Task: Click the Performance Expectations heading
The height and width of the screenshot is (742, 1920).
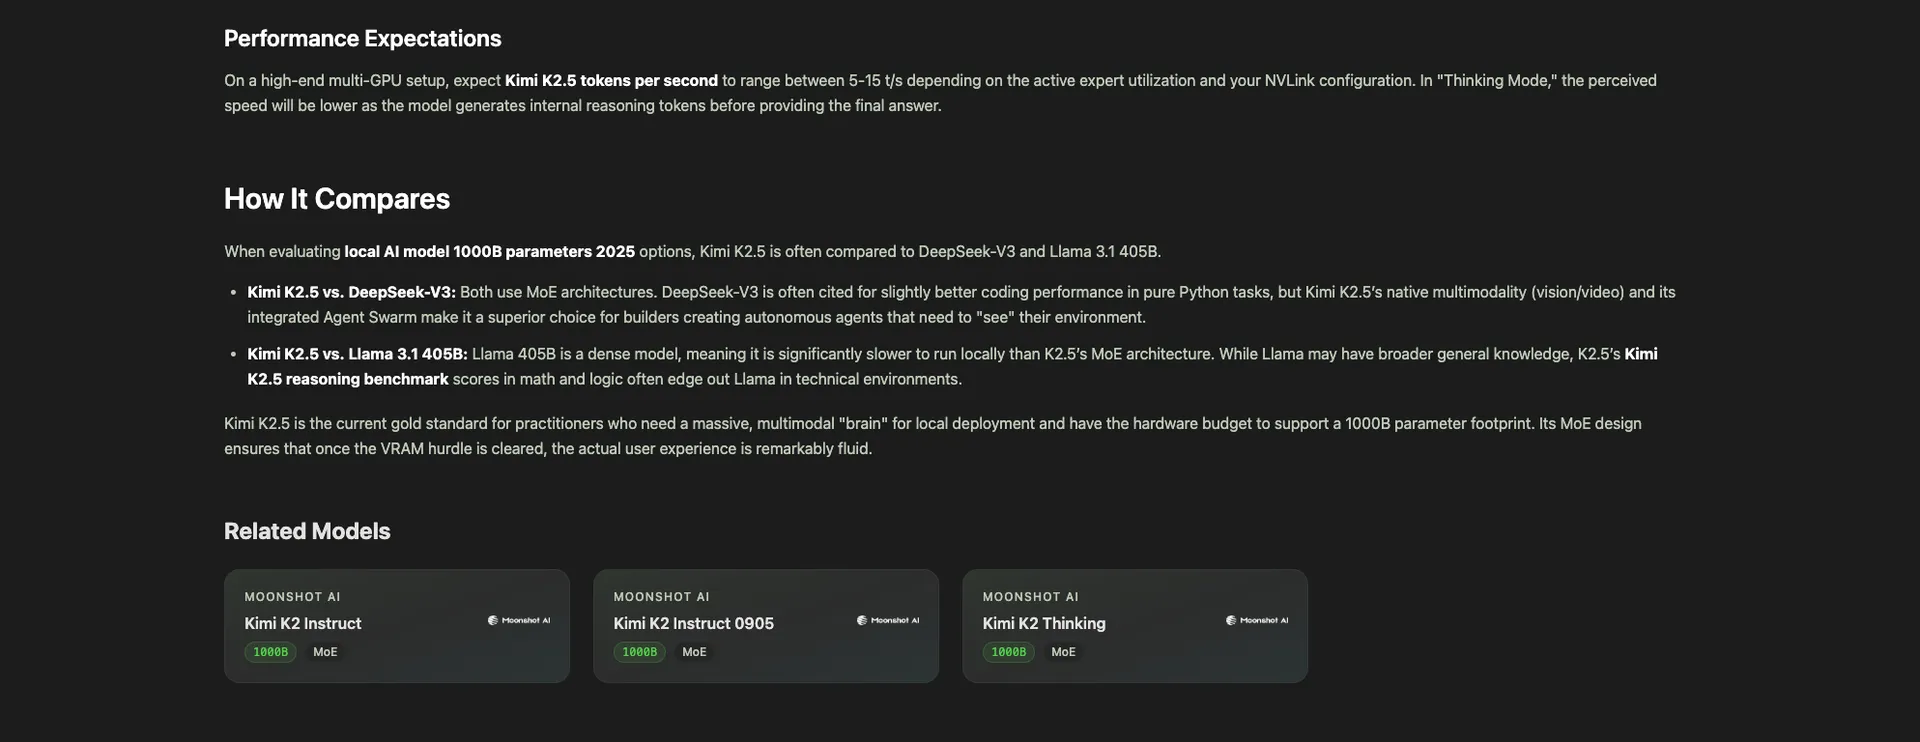Action: (x=362, y=38)
